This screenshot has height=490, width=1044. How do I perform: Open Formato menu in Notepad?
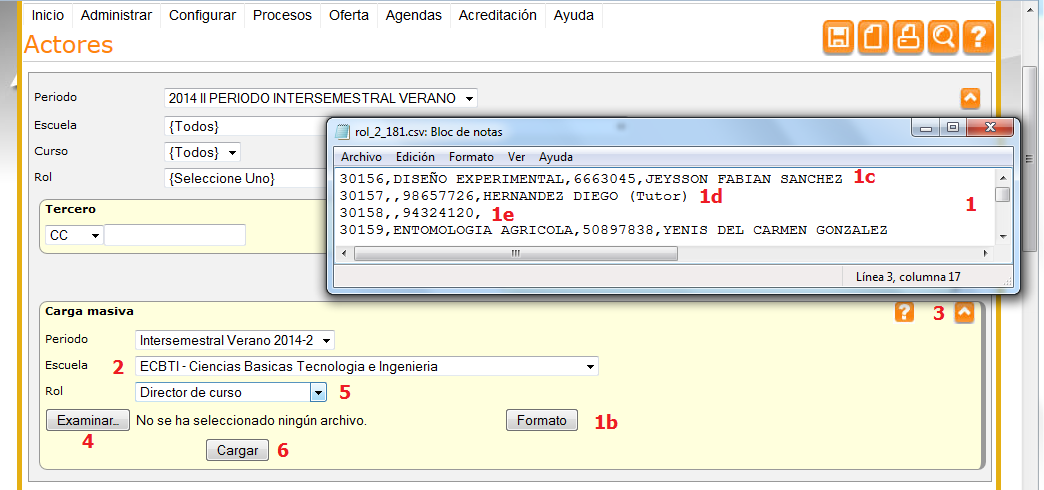tap(471, 157)
